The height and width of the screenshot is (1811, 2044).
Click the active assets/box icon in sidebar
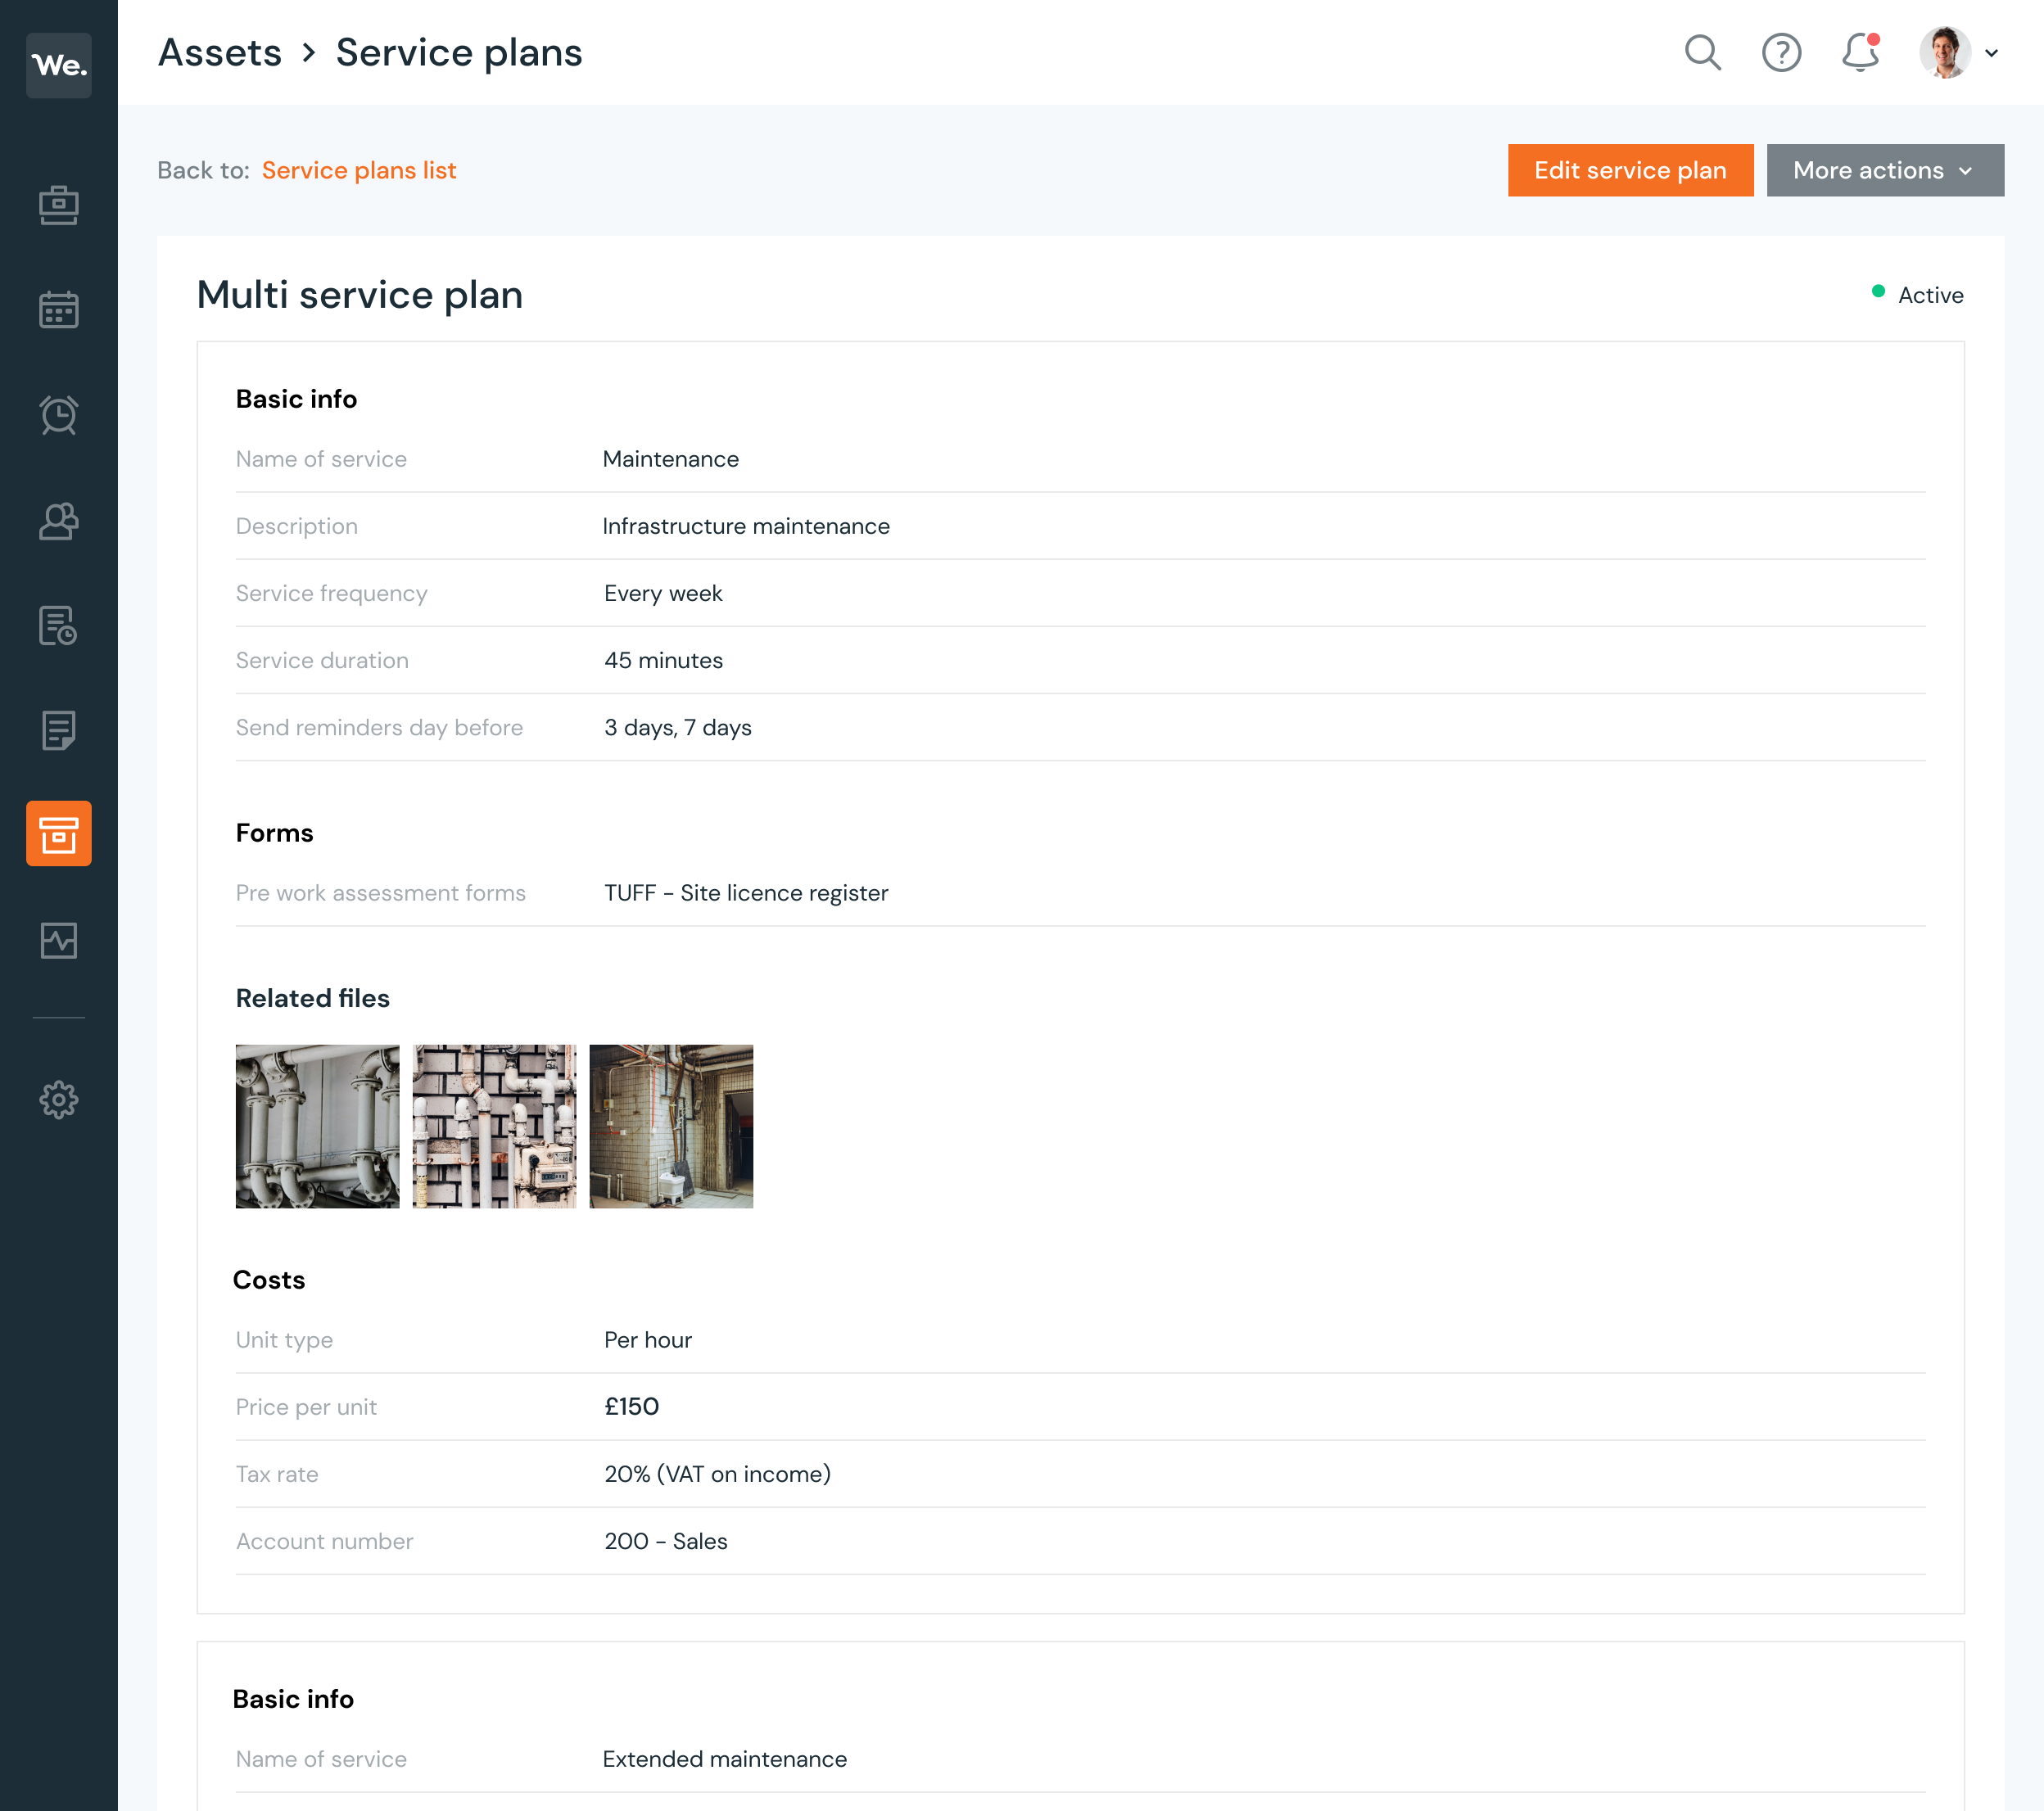pyautogui.click(x=60, y=833)
